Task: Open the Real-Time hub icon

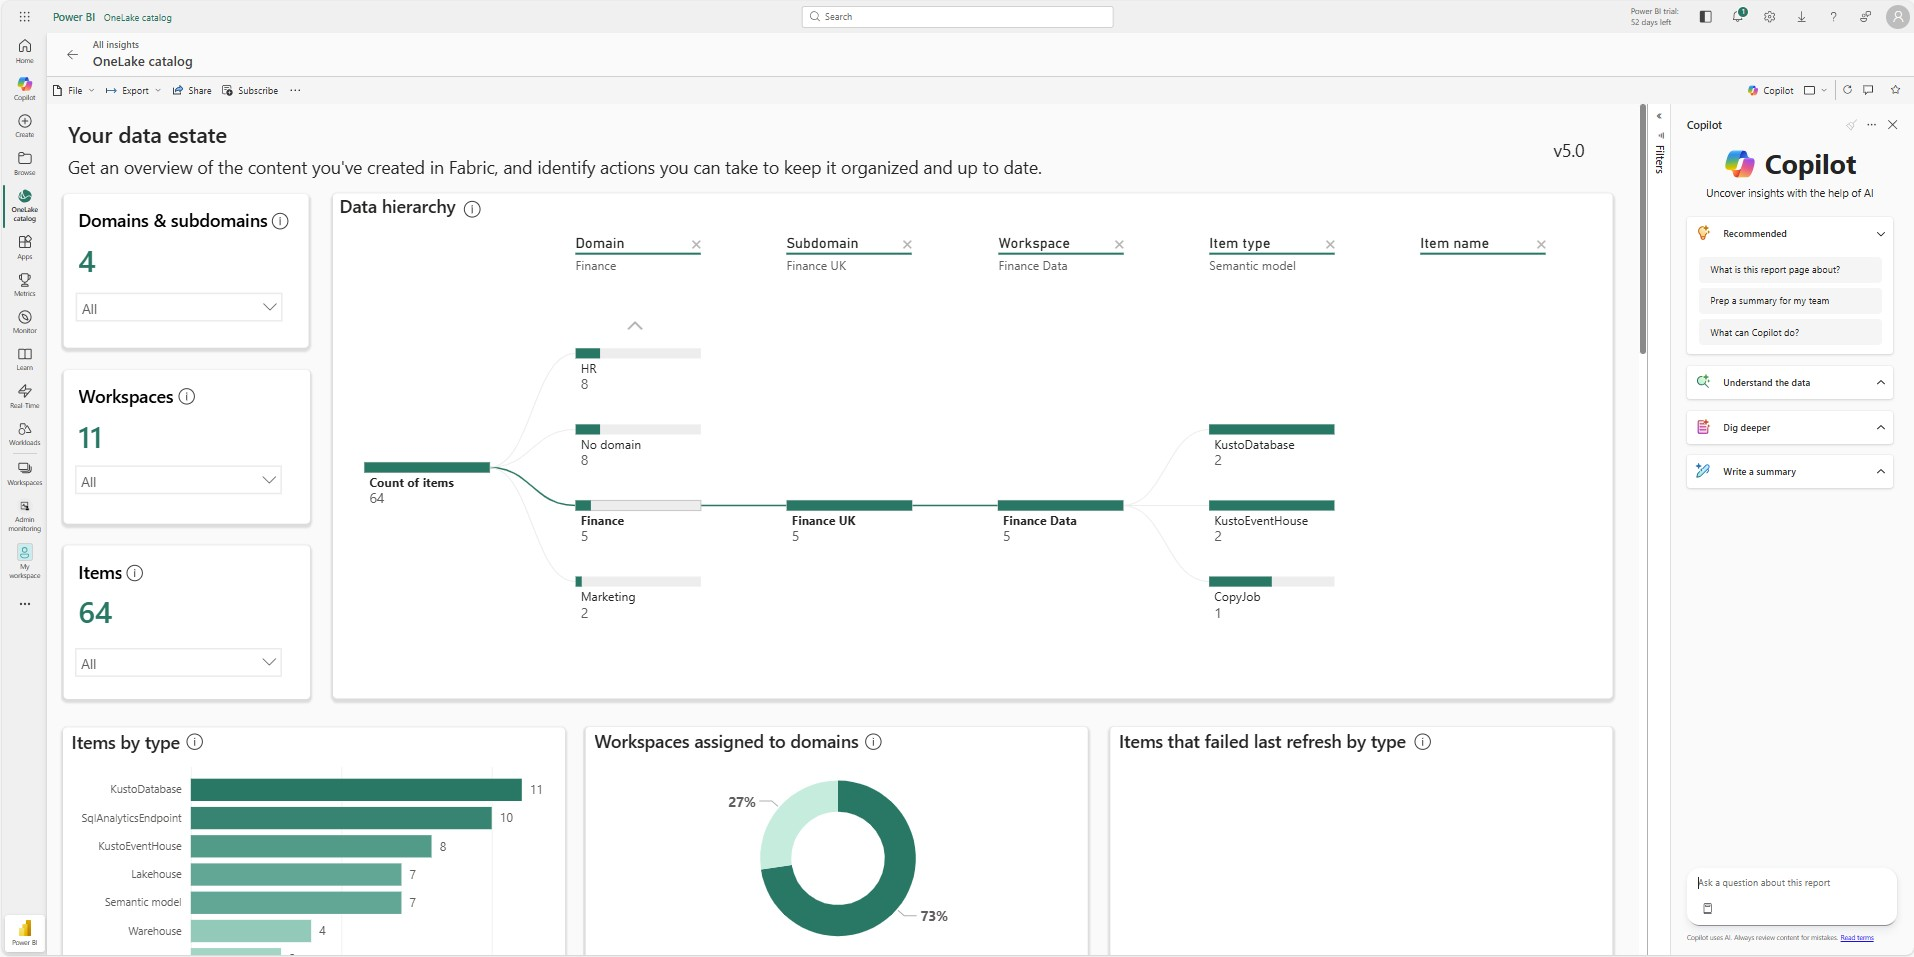Action: [x=24, y=395]
